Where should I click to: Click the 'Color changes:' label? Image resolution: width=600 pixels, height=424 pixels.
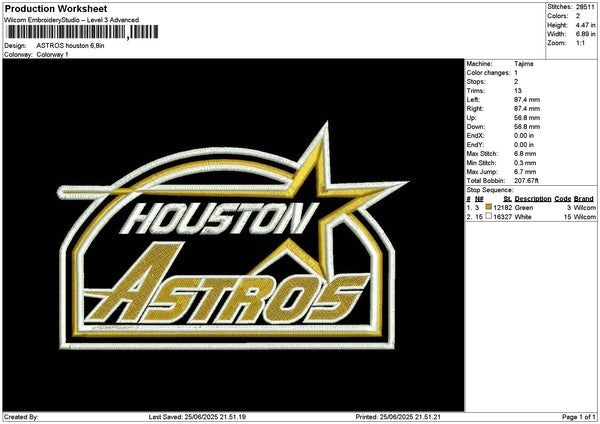(x=488, y=73)
